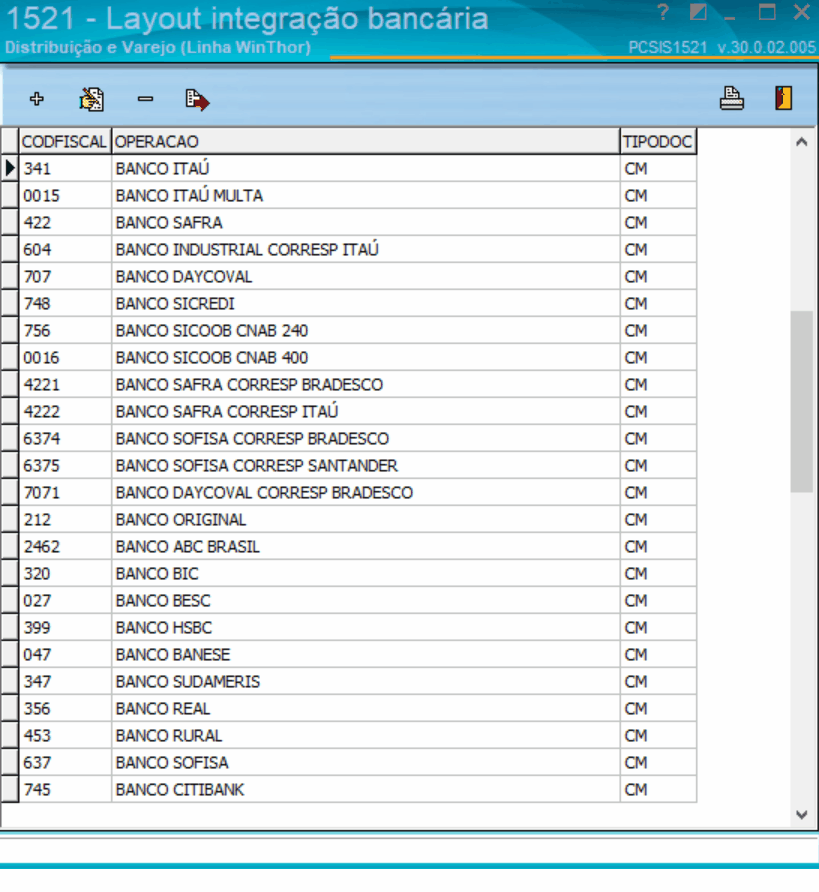Click the scrollbar down arrow

coord(802,815)
